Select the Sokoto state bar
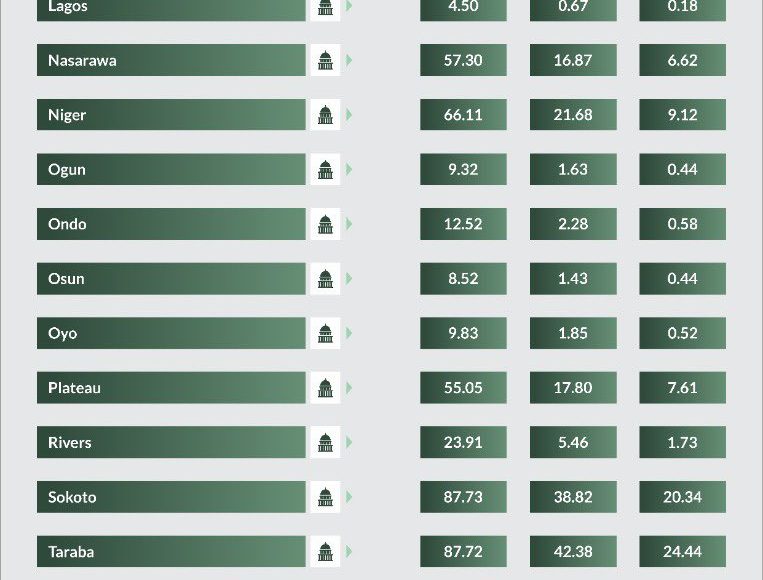Image resolution: width=763 pixels, height=580 pixels. pos(171,497)
